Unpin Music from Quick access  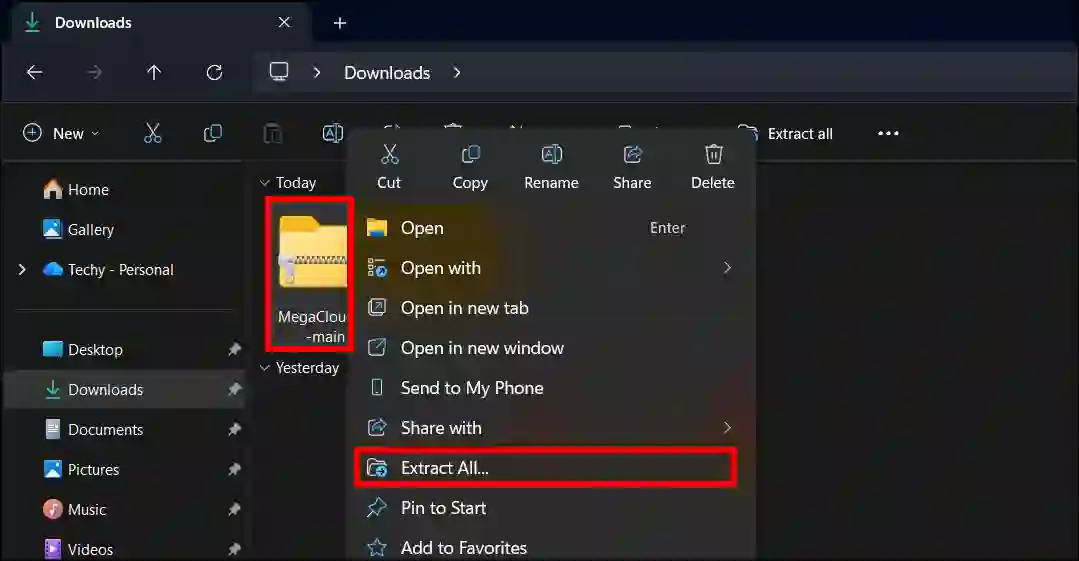coord(235,509)
